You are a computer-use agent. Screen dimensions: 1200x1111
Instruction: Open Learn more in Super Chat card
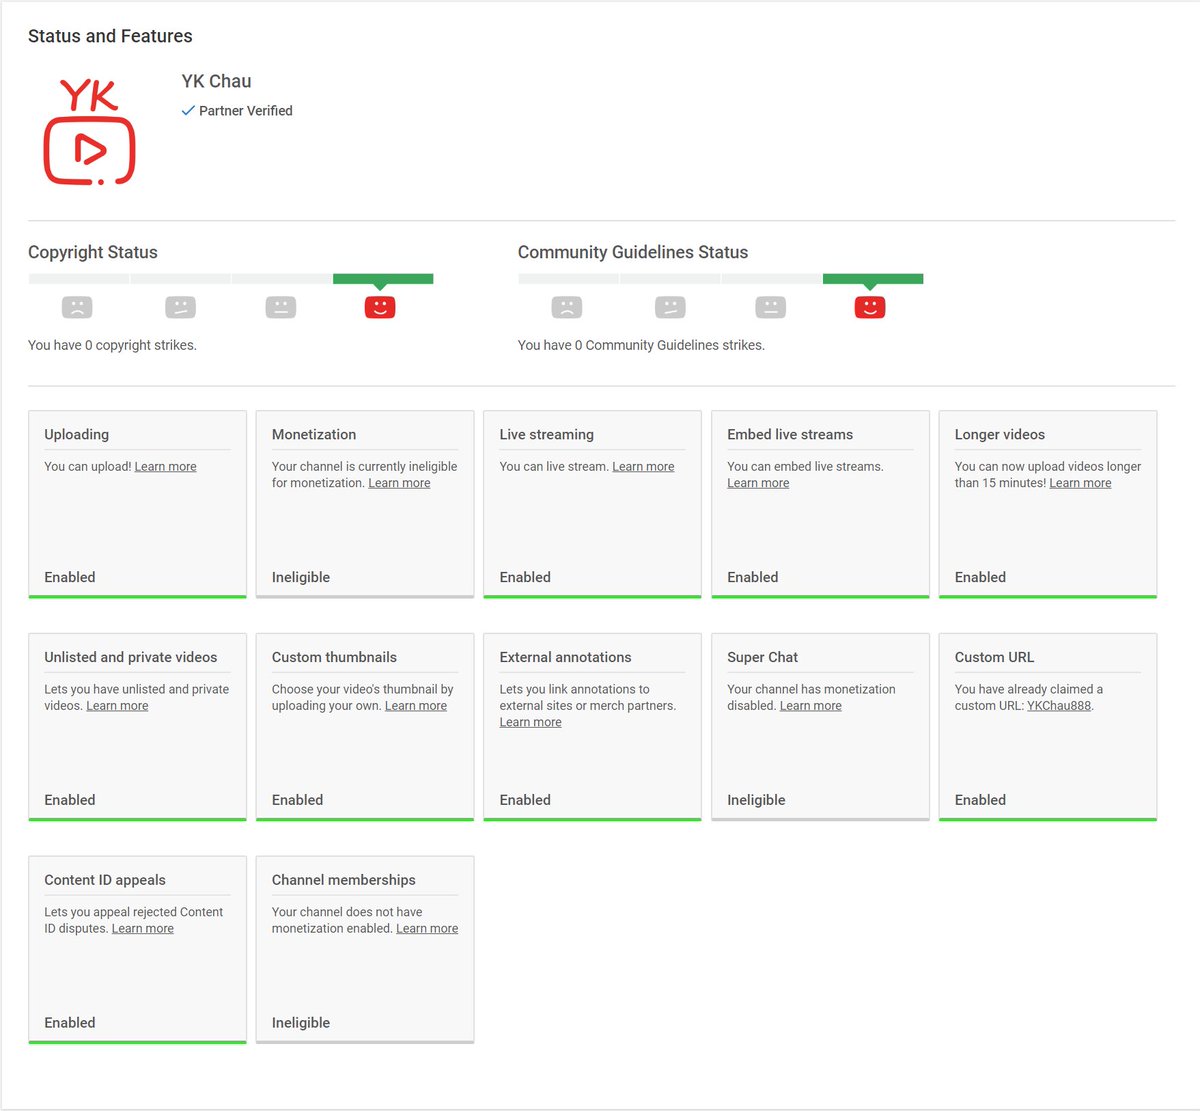click(810, 706)
